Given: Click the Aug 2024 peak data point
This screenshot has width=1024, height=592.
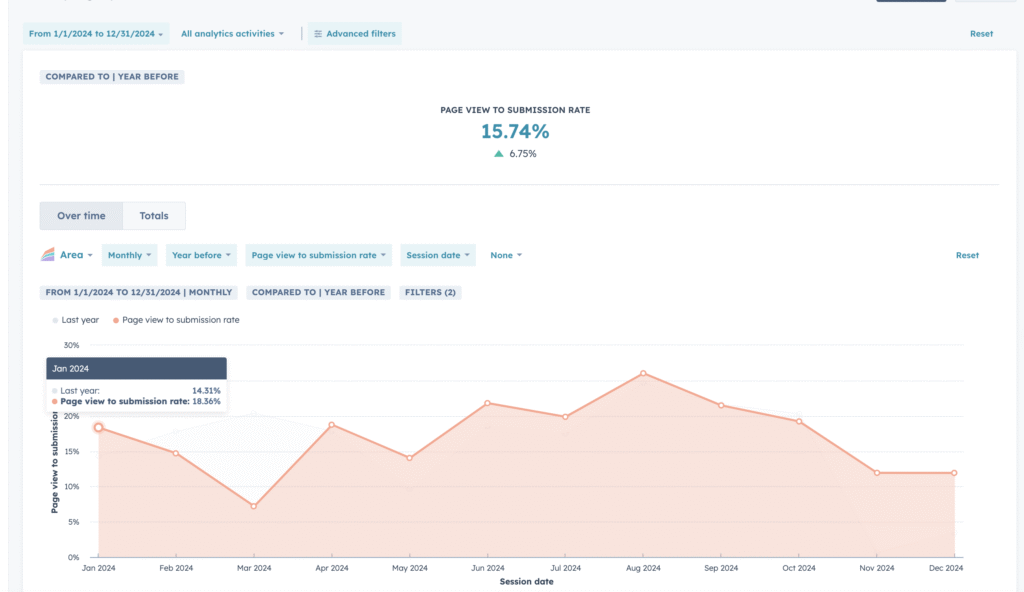Looking at the screenshot, I should [643, 373].
